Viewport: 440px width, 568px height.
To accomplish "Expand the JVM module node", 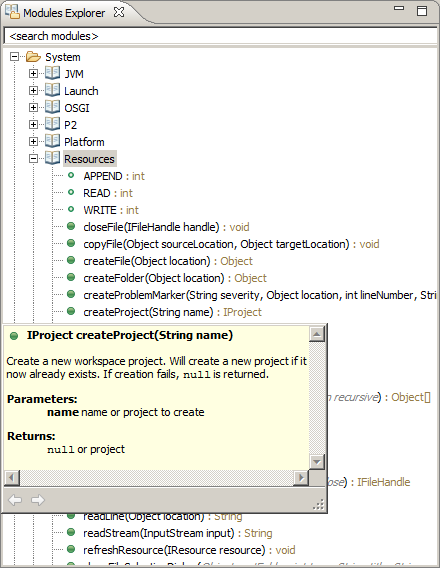I will 33,74.
